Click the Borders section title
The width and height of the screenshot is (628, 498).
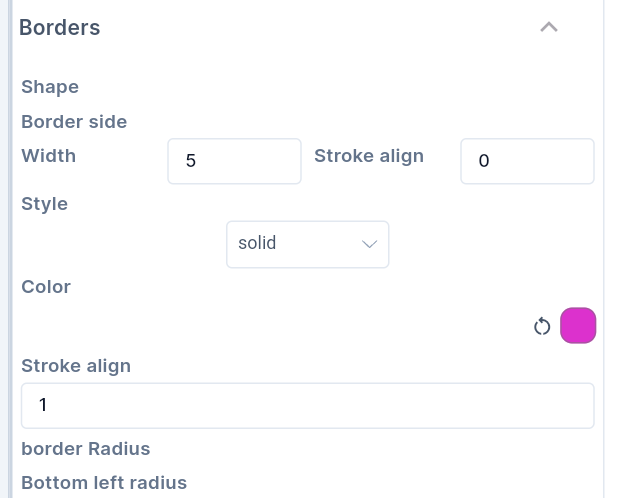tap(60, 27)
